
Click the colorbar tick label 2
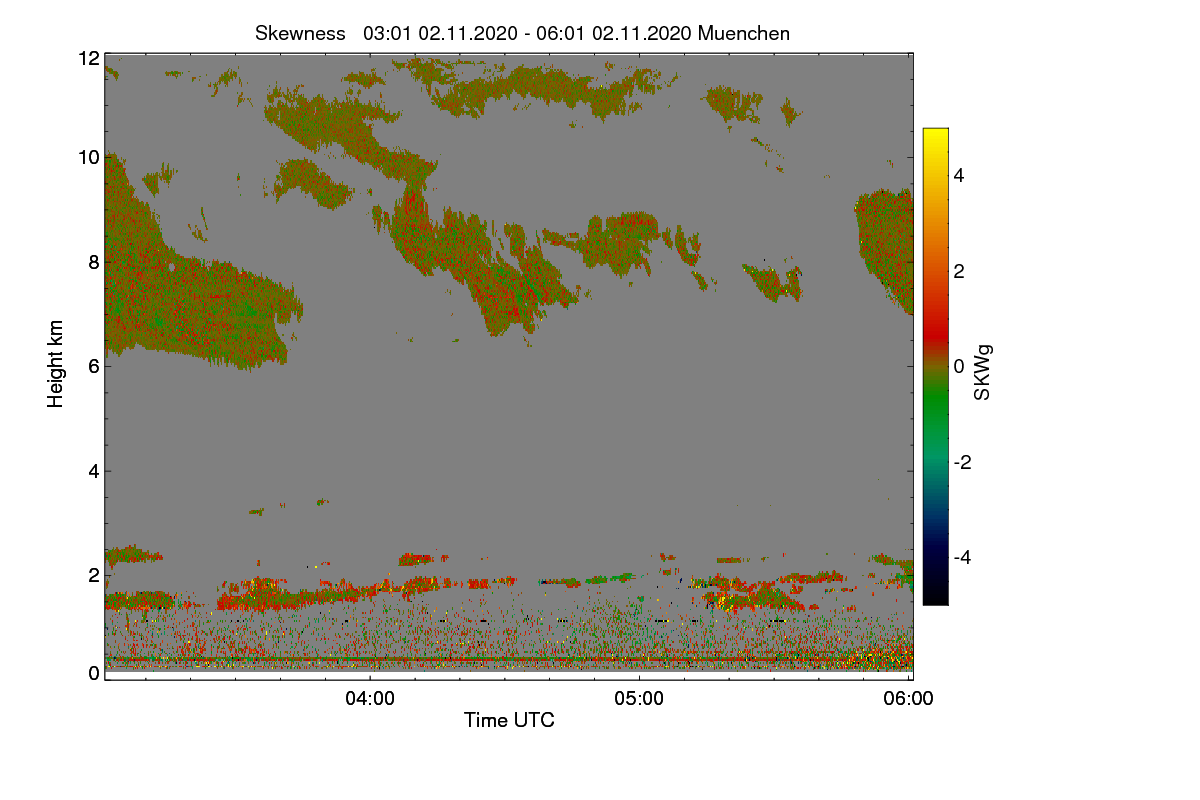click(x=959, y=271)
